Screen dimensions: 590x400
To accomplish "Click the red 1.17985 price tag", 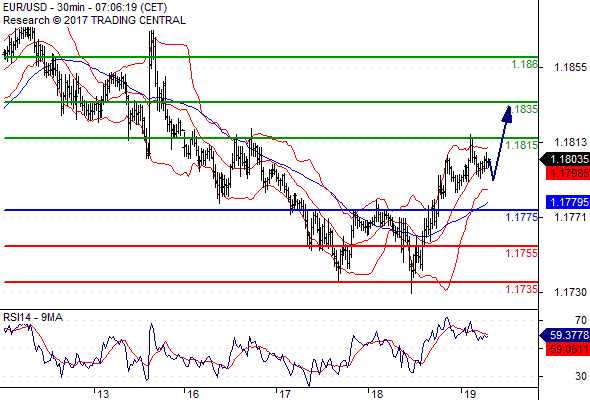I will 568,173.
